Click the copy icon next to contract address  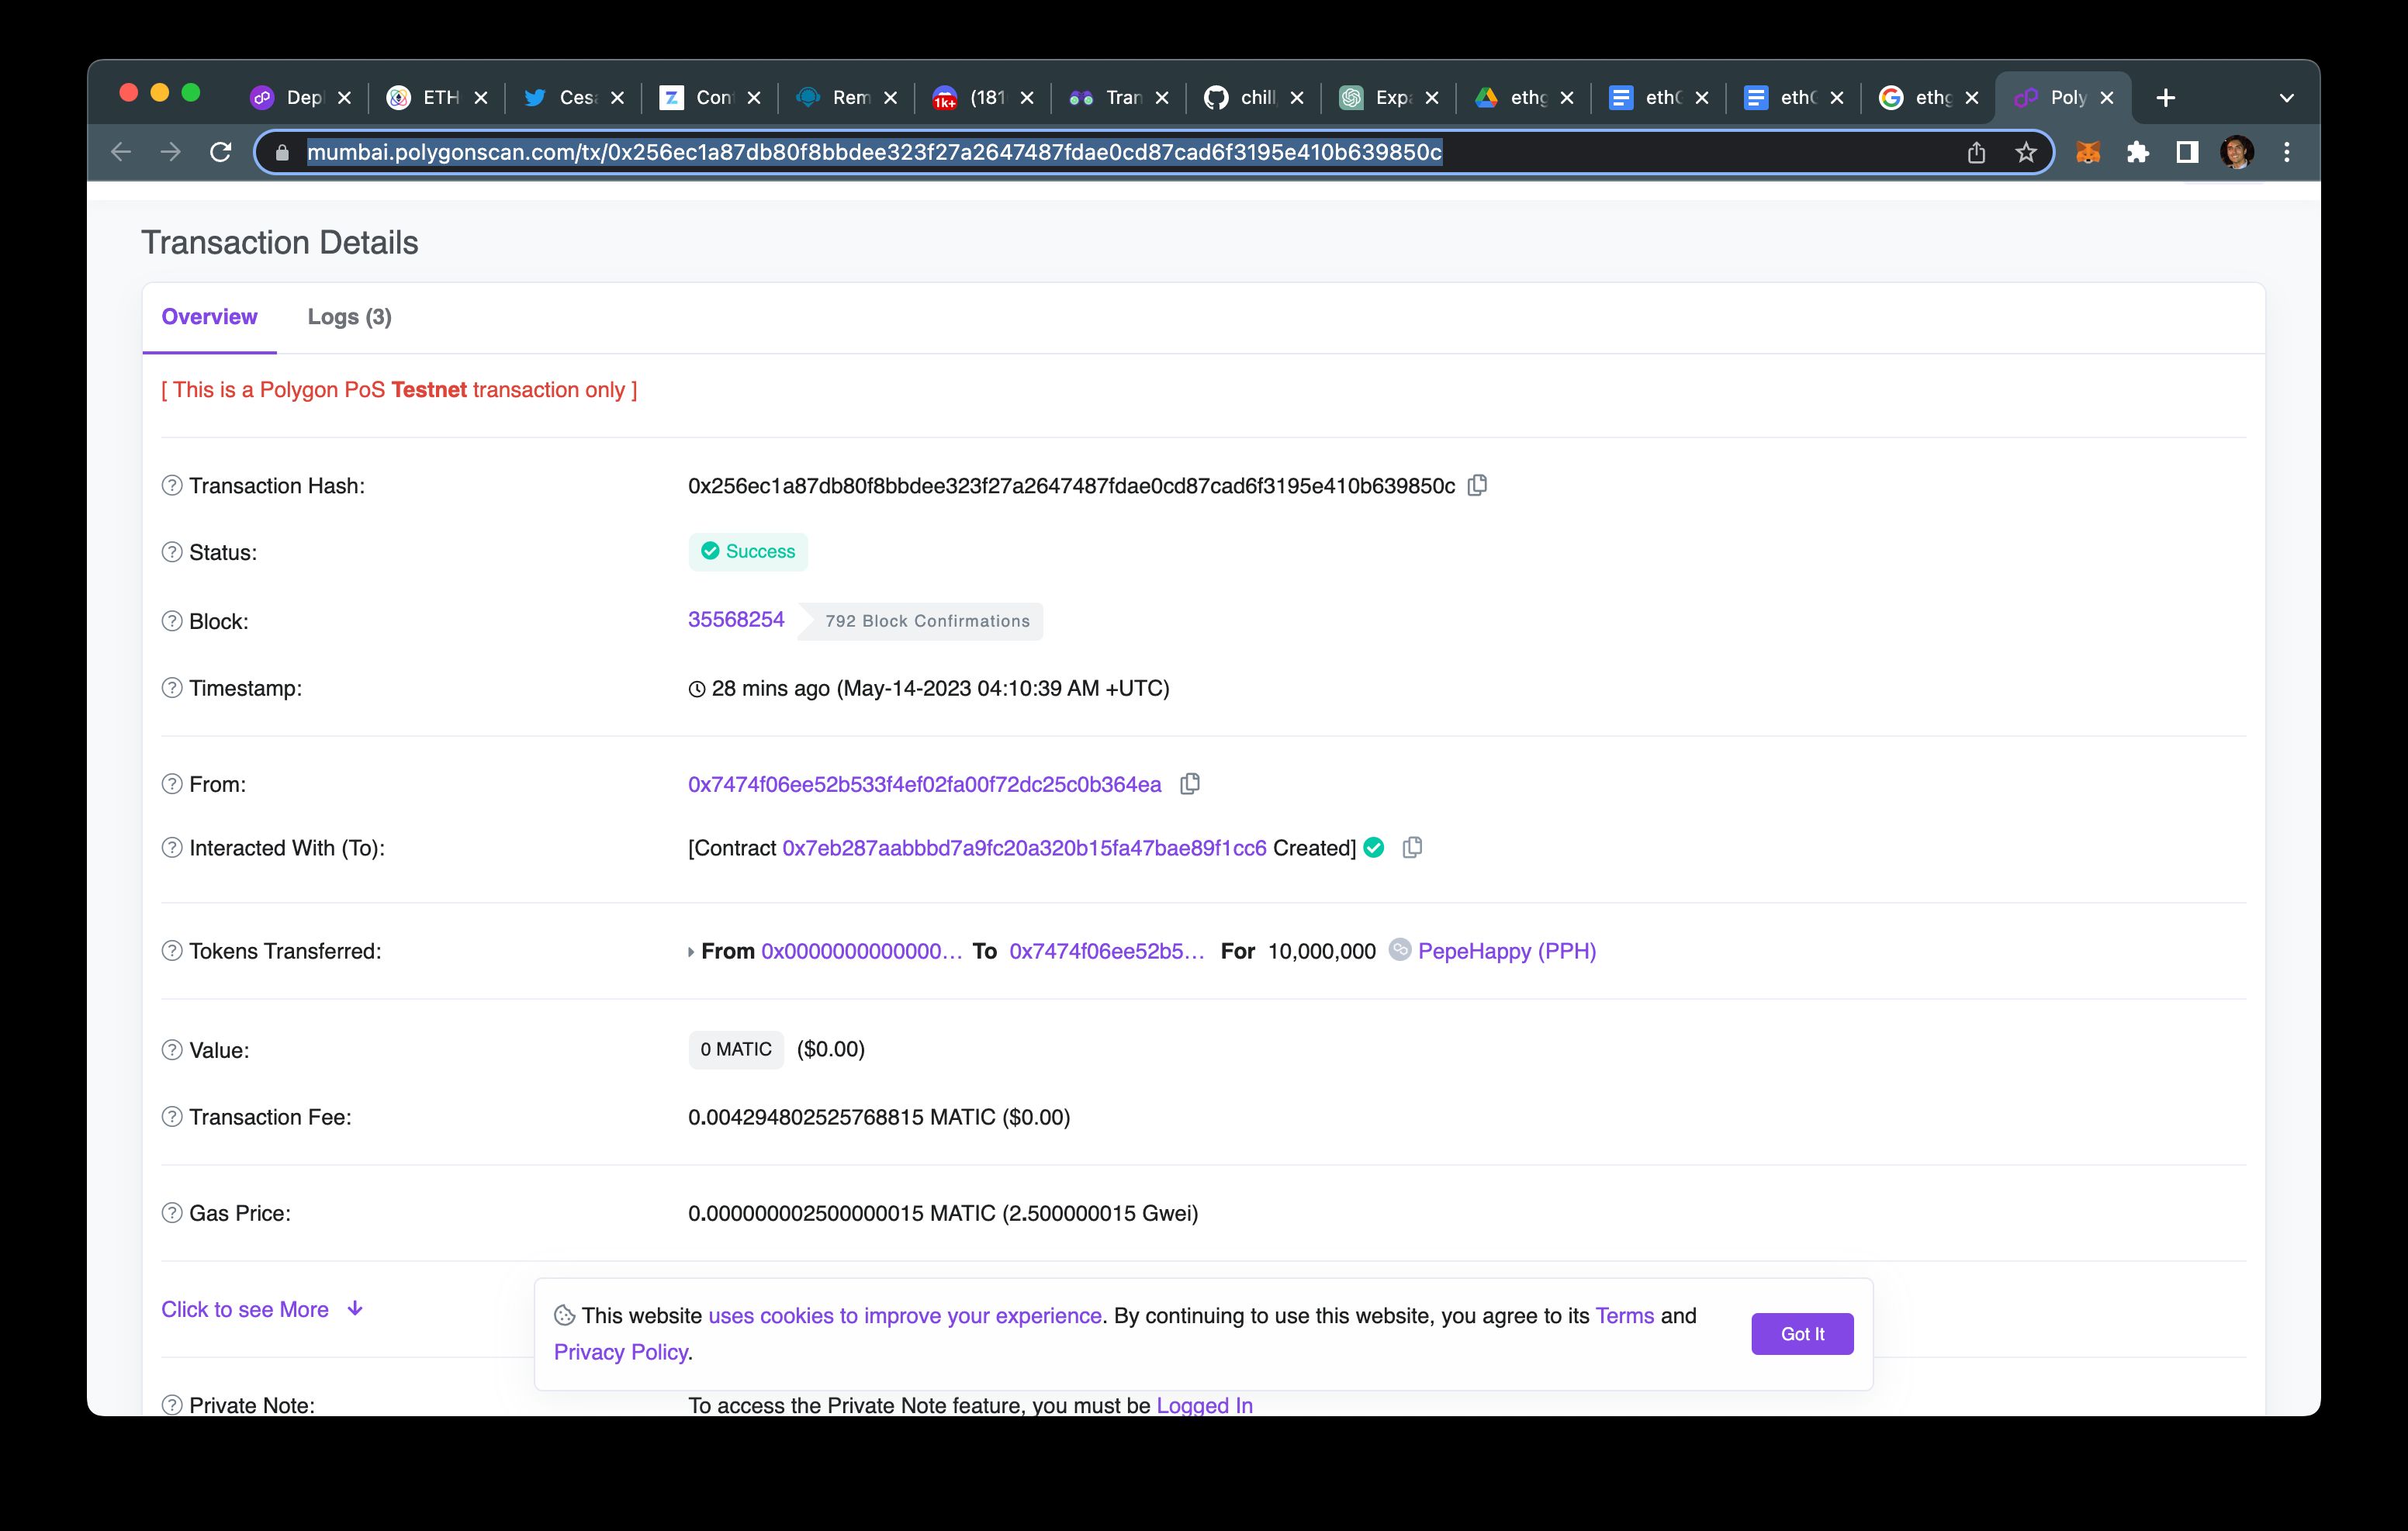pos(1413,848)
